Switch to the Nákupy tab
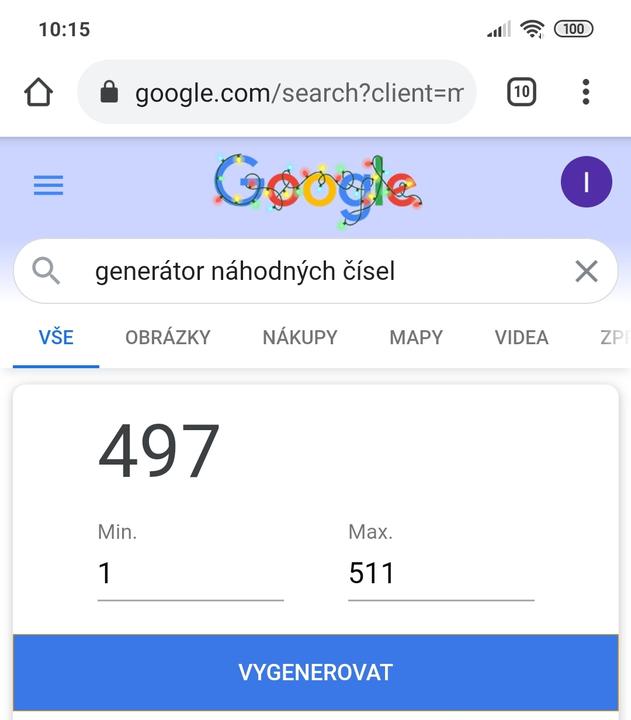Screen dimensions: 631x720 (x=300, y=337)
